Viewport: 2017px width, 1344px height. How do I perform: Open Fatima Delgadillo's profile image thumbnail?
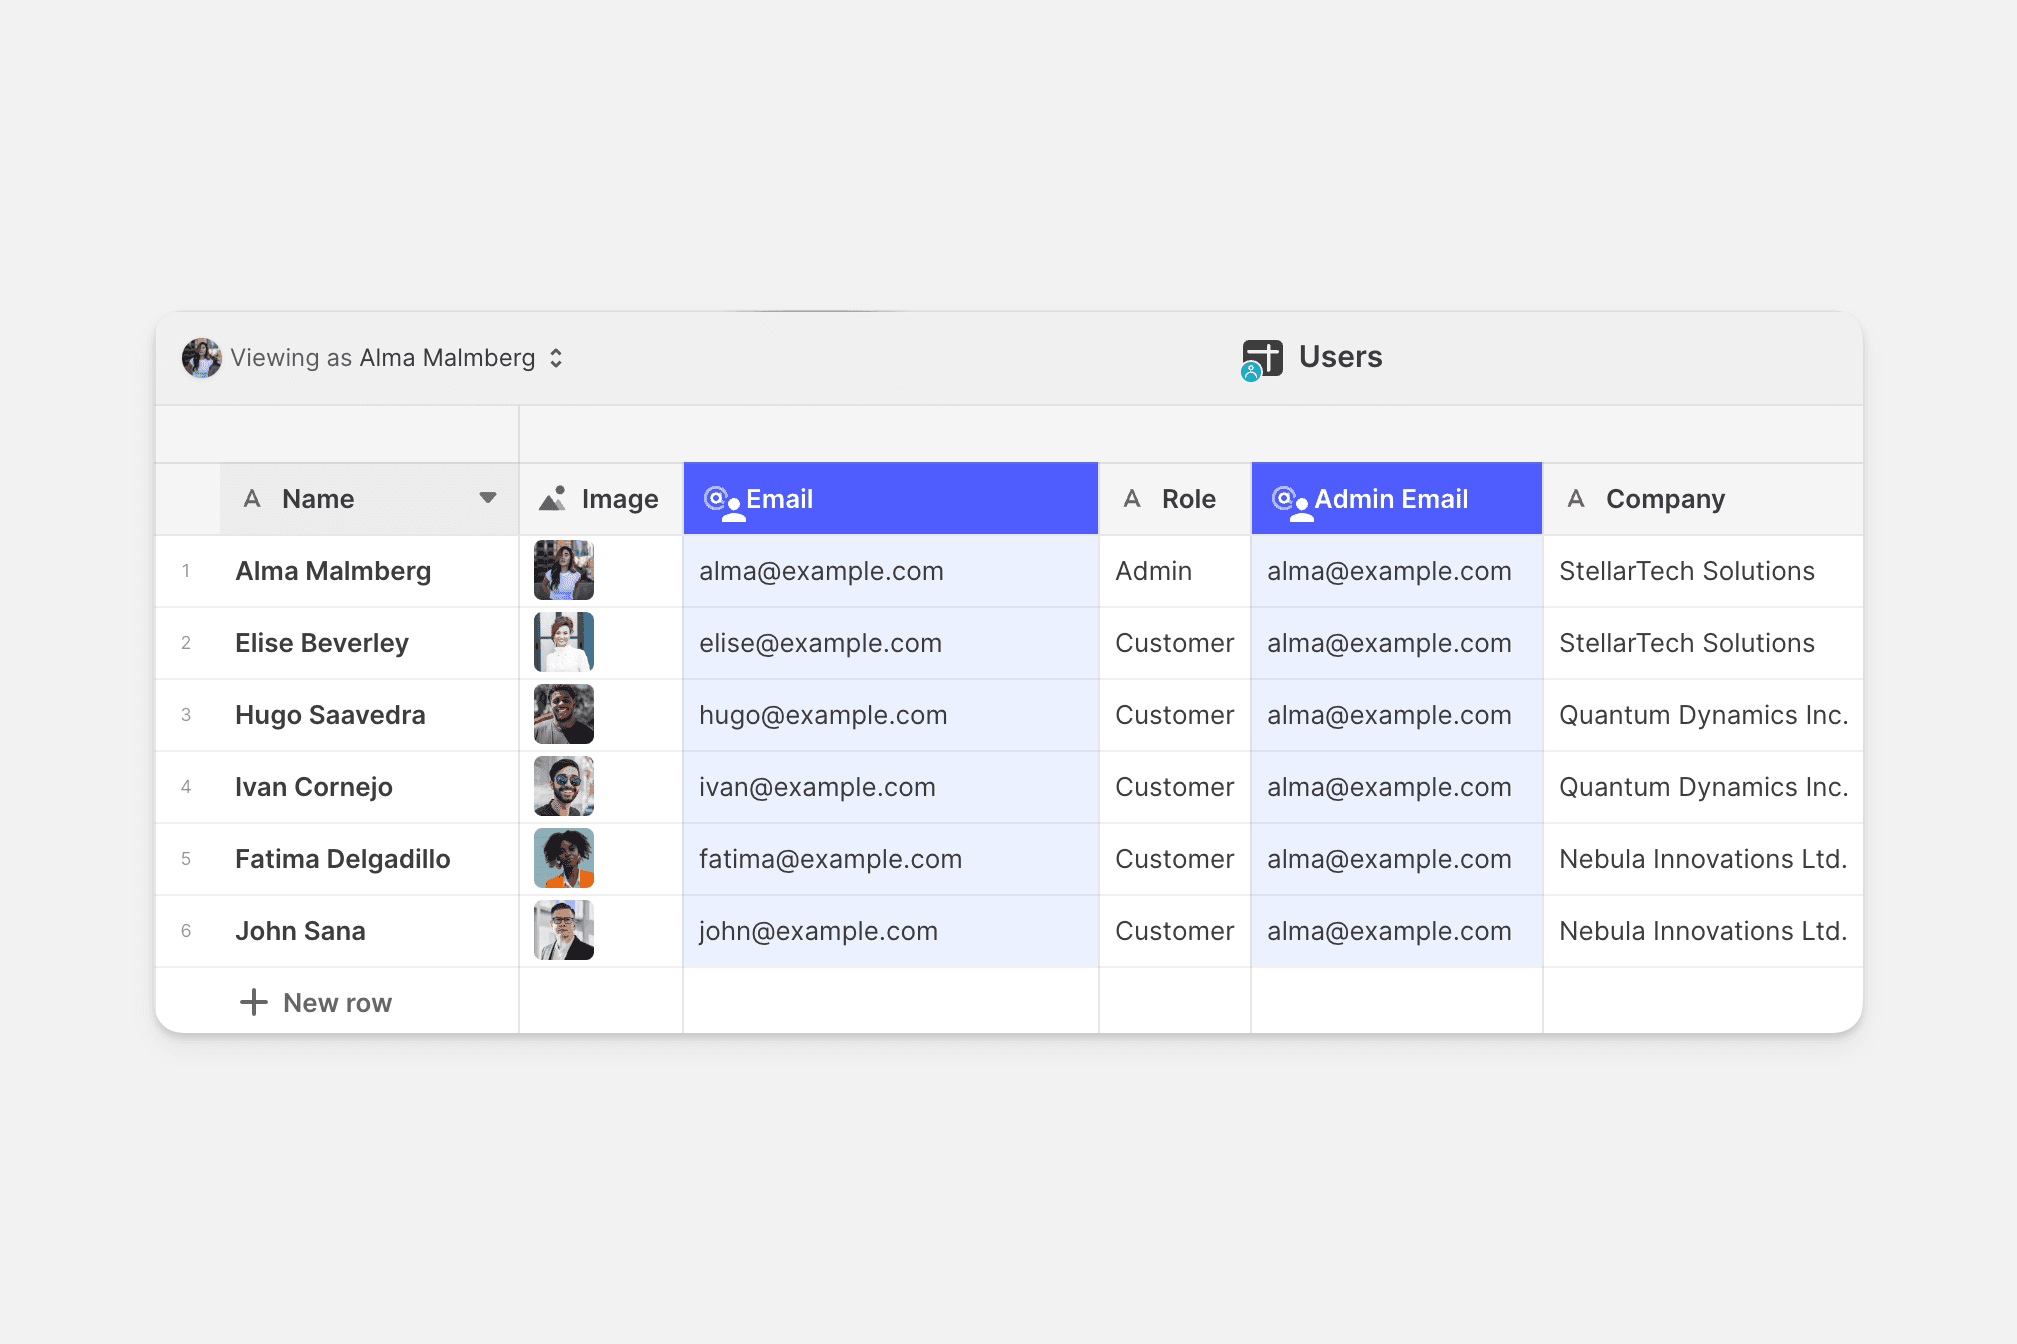[564, 858]
